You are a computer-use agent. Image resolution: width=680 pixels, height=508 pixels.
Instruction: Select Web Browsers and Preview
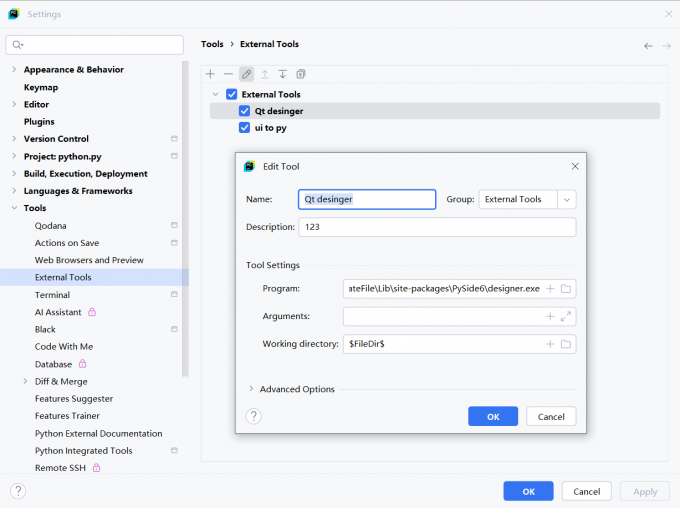tap(89, 260)
